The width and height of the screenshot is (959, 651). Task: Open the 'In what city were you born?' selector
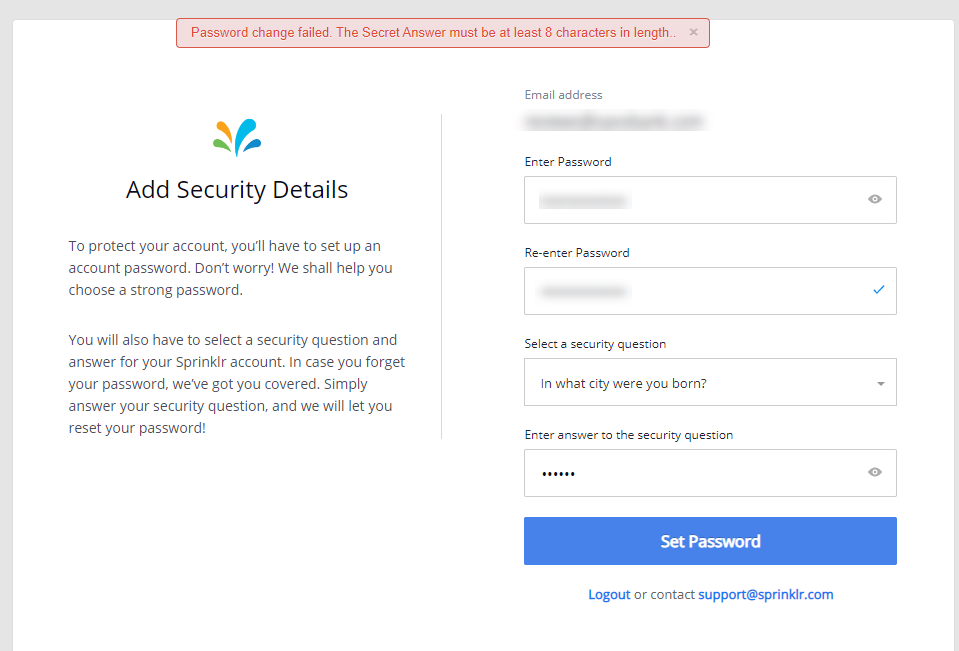(x=710, y=382)
